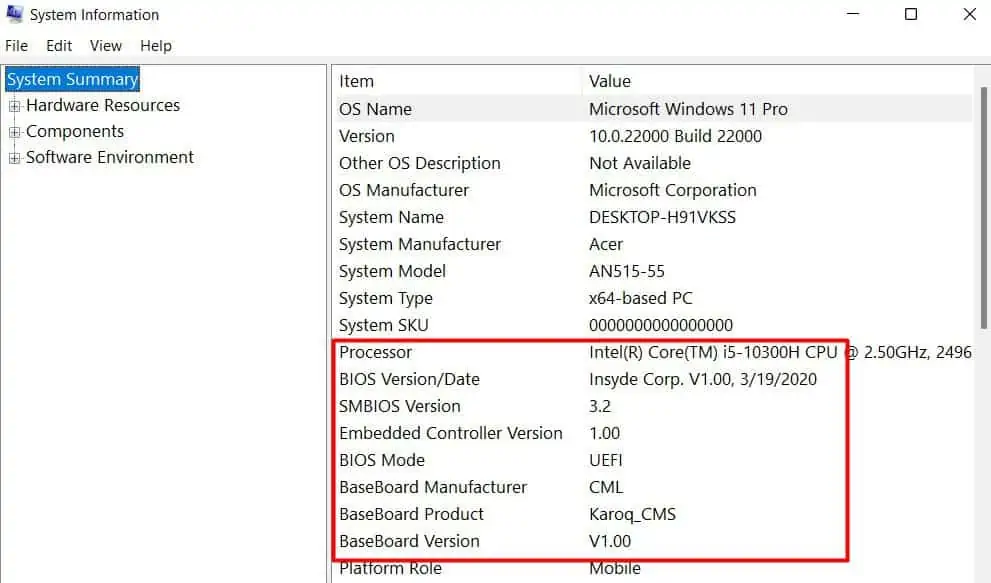Select the Hardware Resources label

(x=103, y=105)
